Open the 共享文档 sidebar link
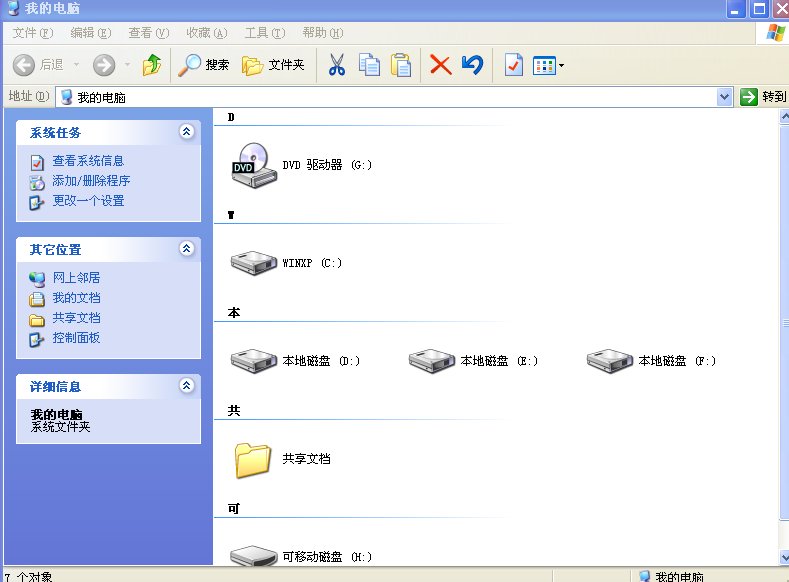Screen dimensions: 789x582 (76, 318)
